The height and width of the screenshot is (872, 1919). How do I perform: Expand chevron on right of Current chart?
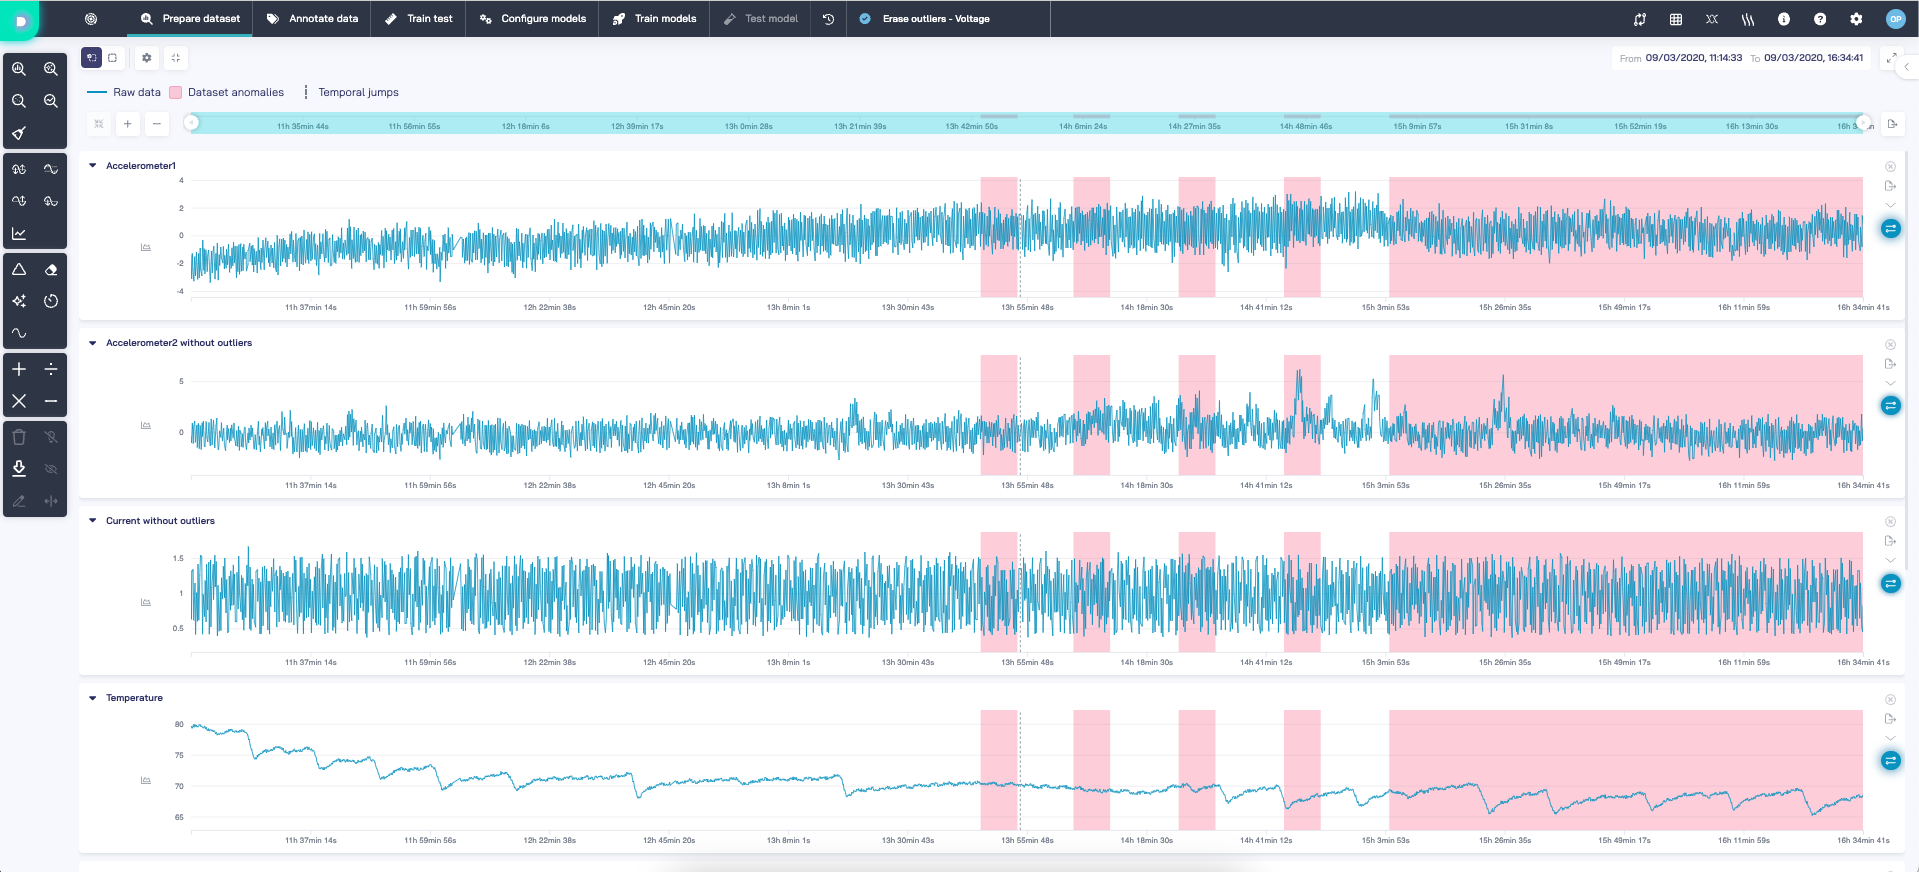(1890, 560)
